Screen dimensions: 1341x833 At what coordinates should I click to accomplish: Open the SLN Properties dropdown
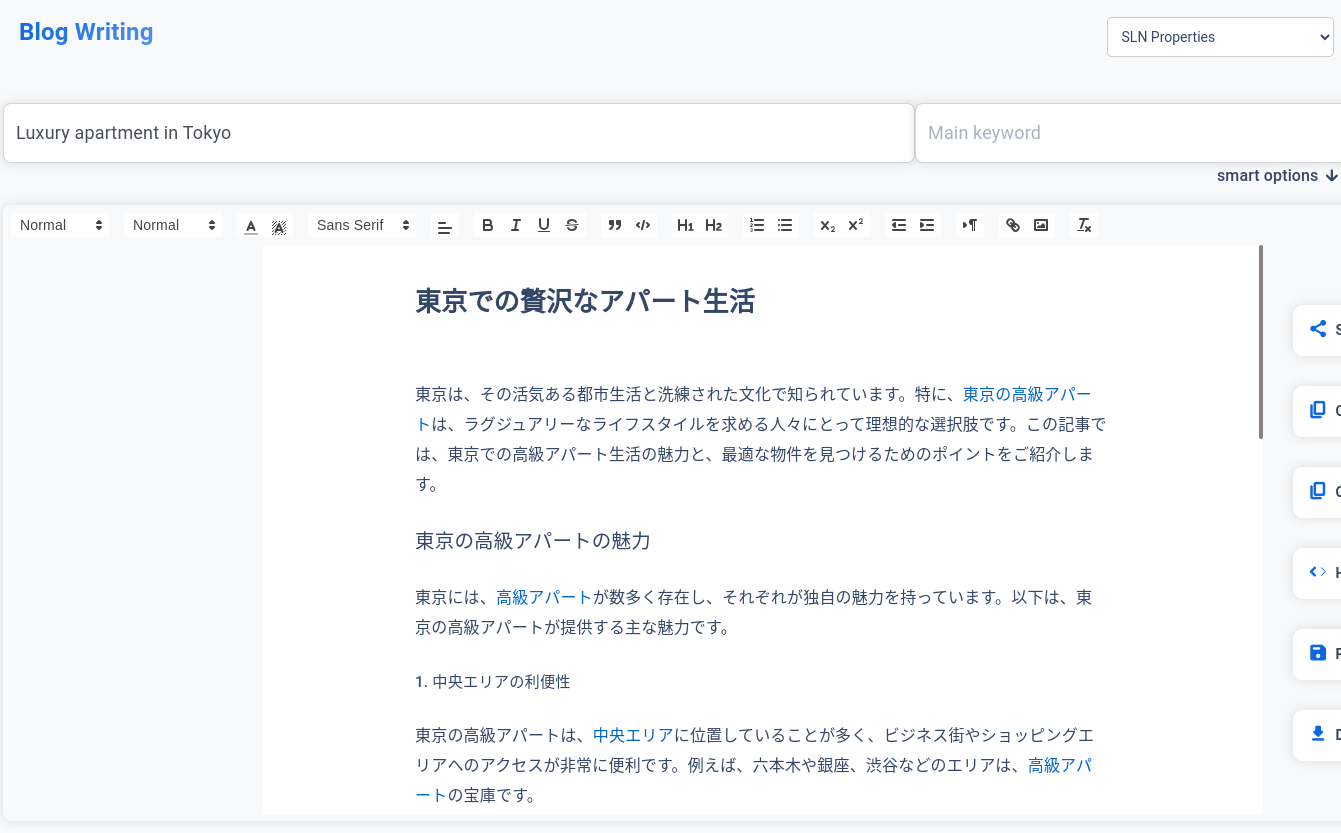(x=1220, y=37)
